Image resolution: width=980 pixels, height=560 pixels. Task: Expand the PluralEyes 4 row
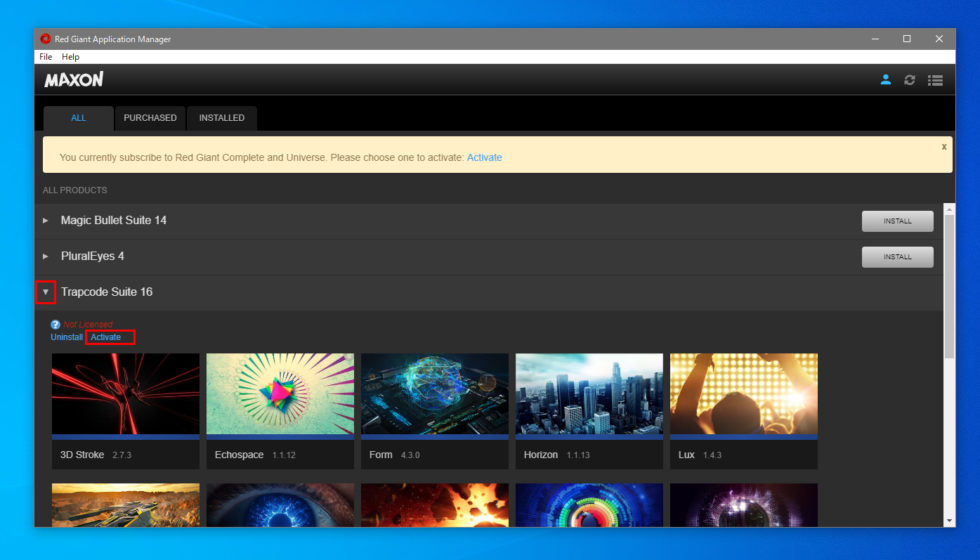(45, 256)
